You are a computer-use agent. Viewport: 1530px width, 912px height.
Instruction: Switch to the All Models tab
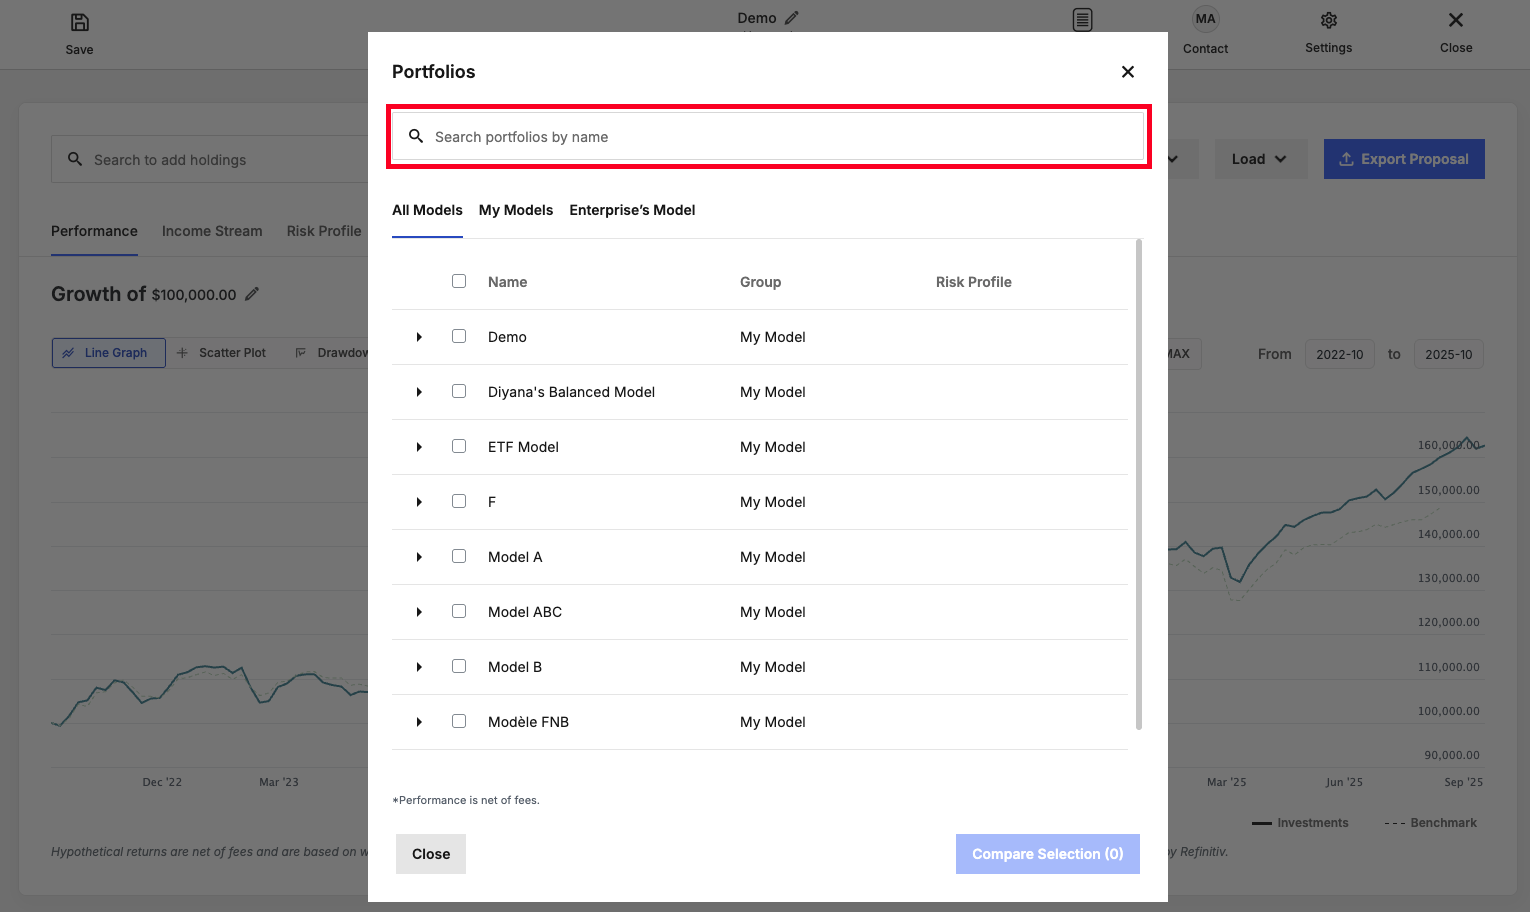tap(427, 210)
